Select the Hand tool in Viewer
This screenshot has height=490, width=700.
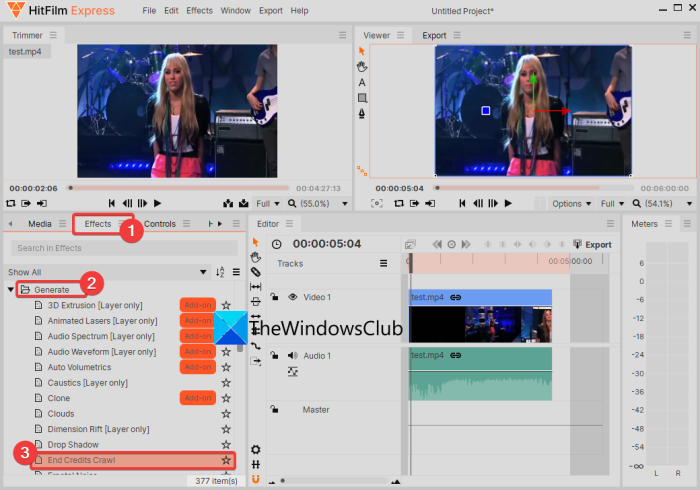[362, 66]
